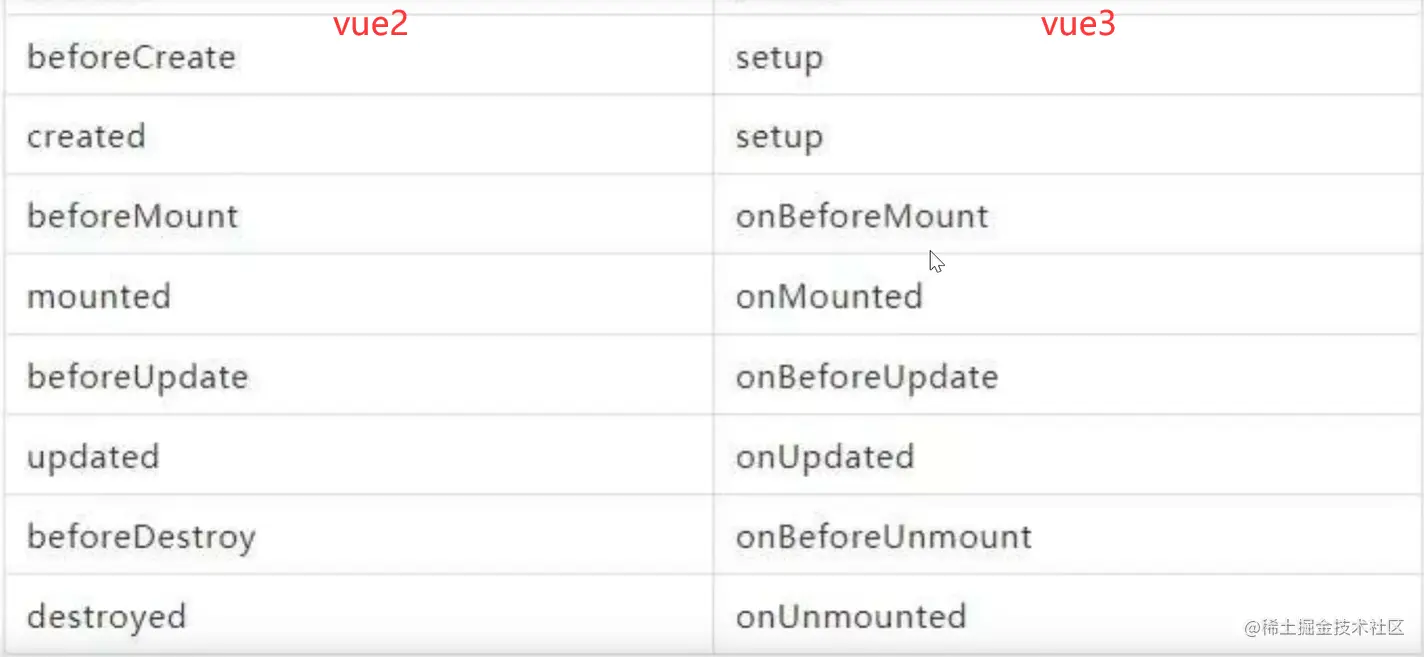This screenshot has height=657, width=1424.
Task: Click the red vue3 column label
Action: tap(1078, 24)
